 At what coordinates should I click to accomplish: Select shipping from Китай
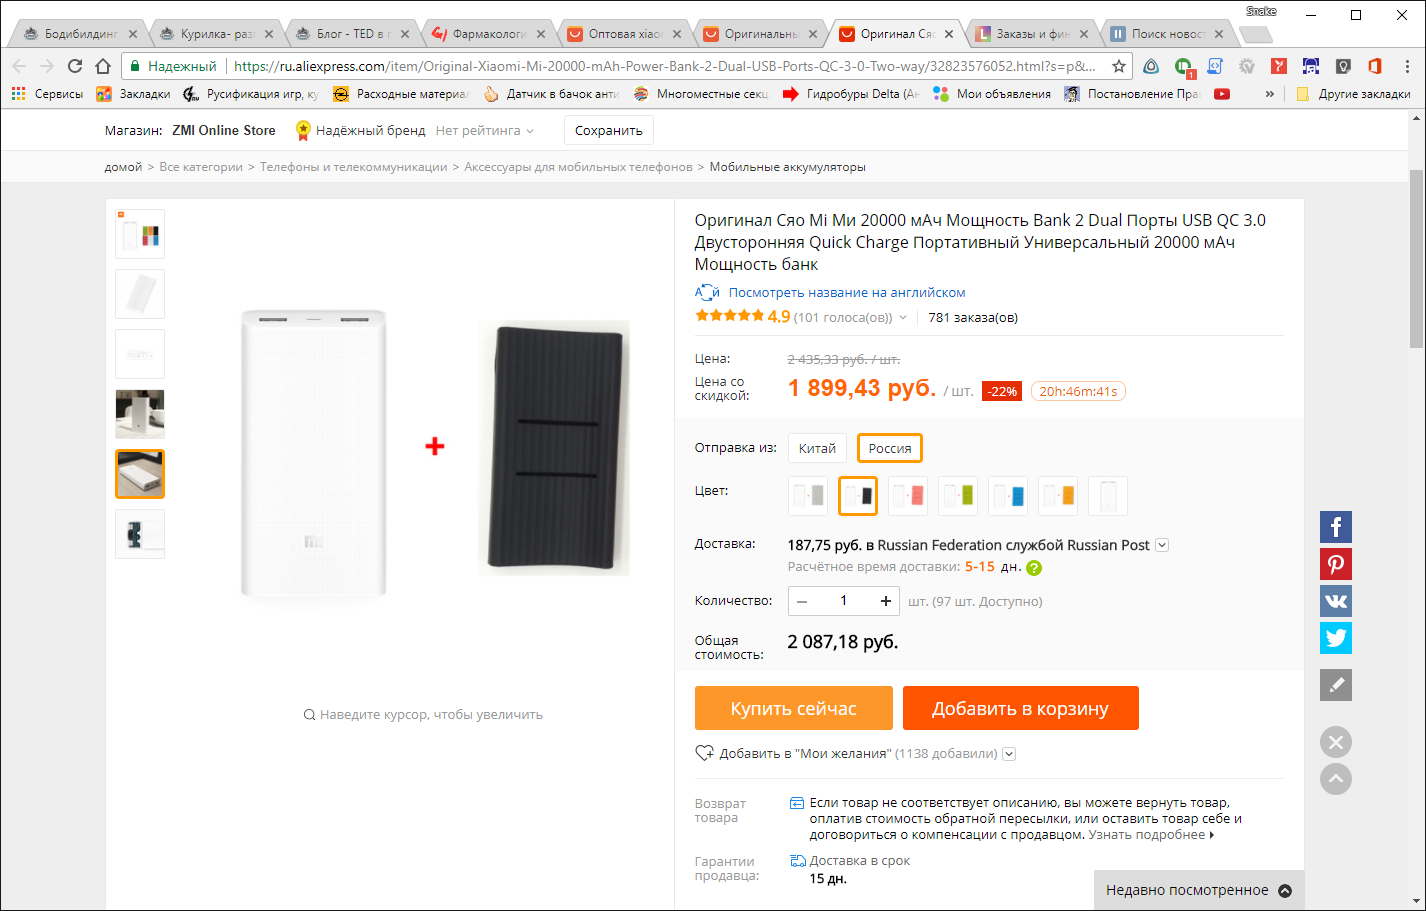[x=817, y=448]
